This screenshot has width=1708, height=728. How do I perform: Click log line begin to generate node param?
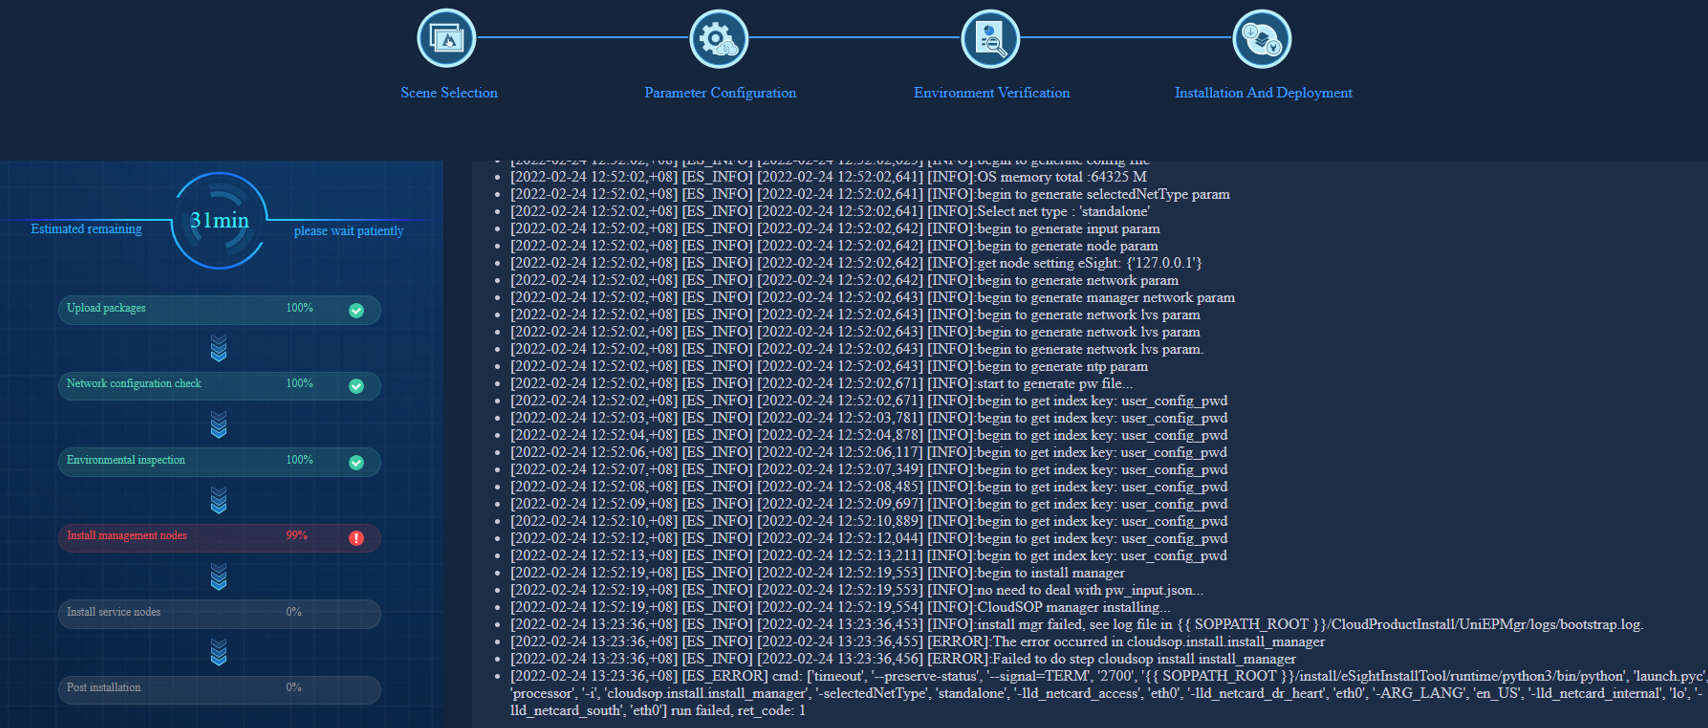tap(834, 245)
